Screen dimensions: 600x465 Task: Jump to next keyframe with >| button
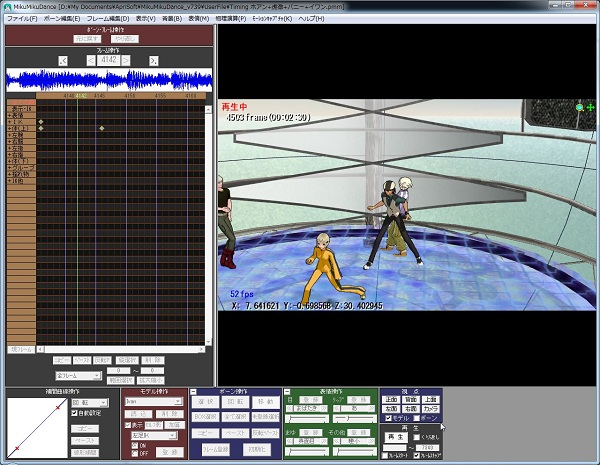(x=153, y=61)
